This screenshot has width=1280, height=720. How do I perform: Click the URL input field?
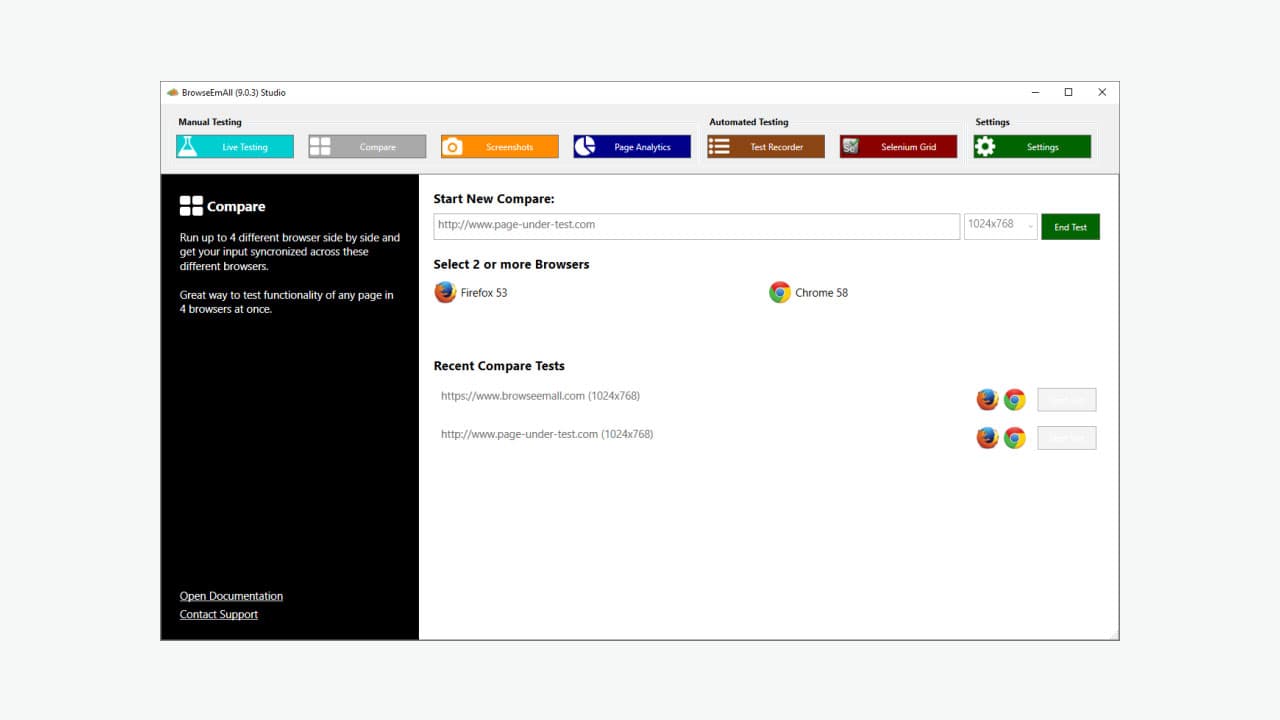pyautogui.click(x=695, y=225)
